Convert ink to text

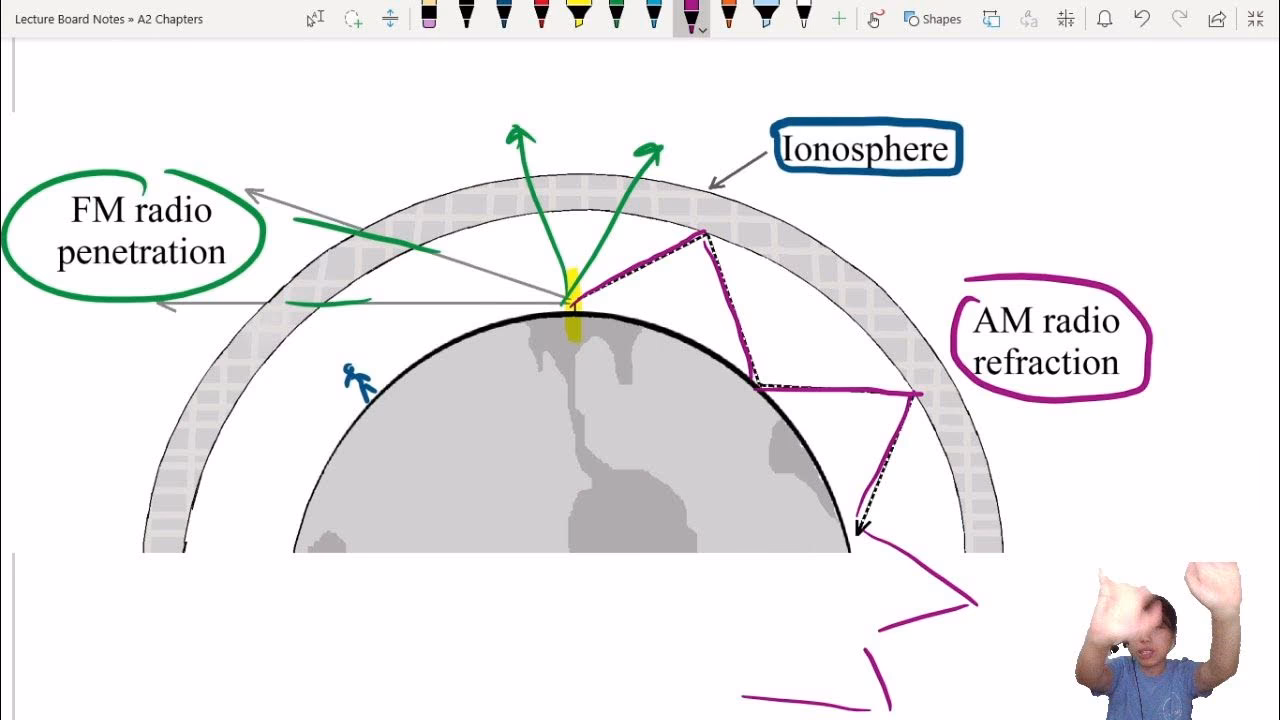click(1028, 18)
